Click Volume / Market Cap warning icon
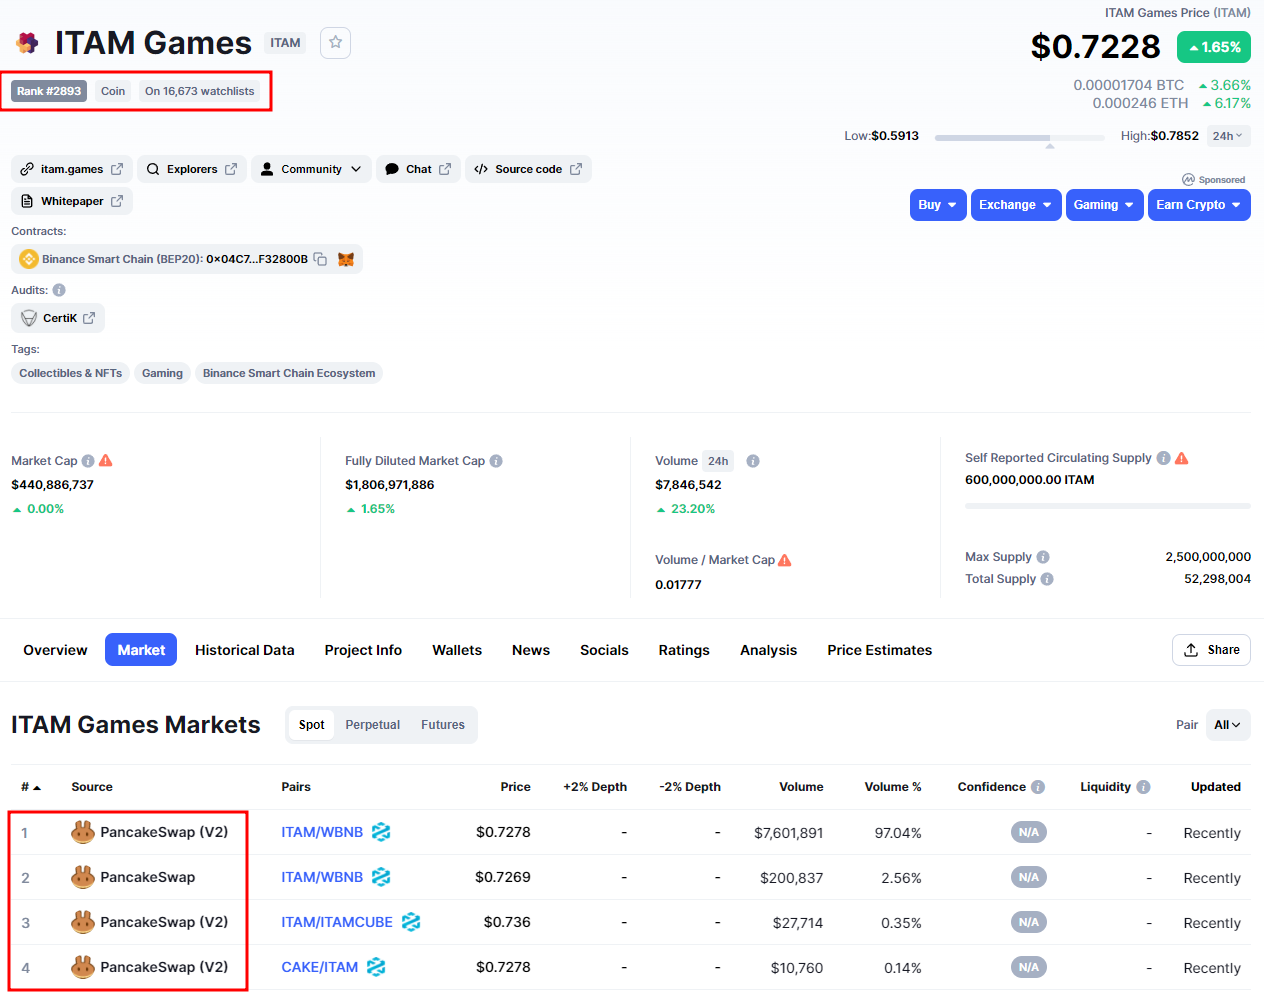 pos(785,560)
